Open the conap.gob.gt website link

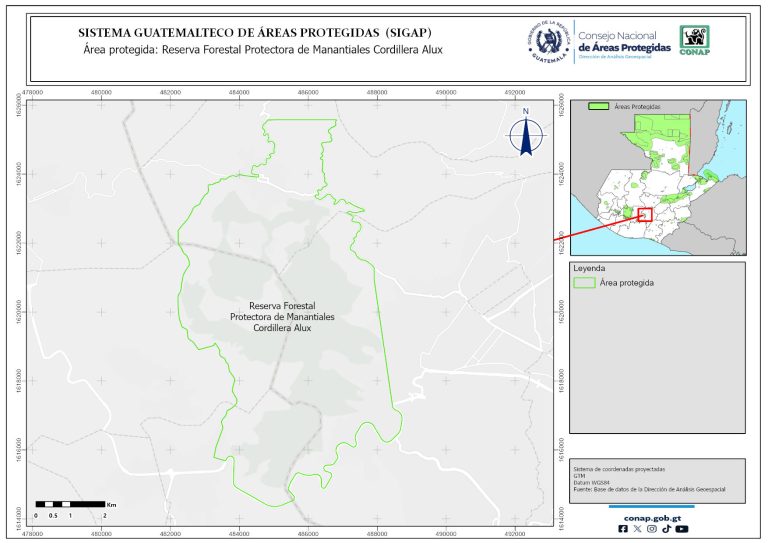[652, 517]
